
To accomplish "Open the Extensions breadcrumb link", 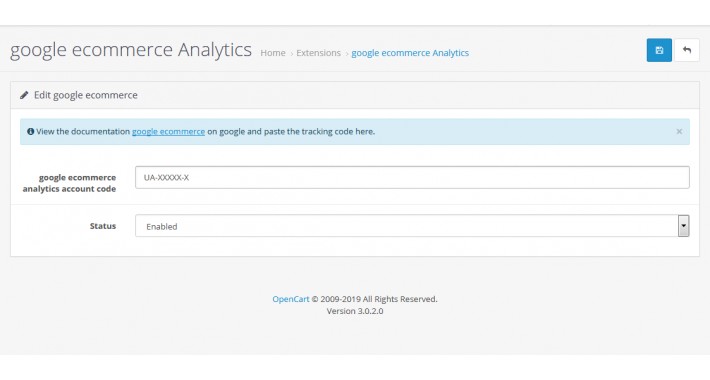I will tap(318, 53).
